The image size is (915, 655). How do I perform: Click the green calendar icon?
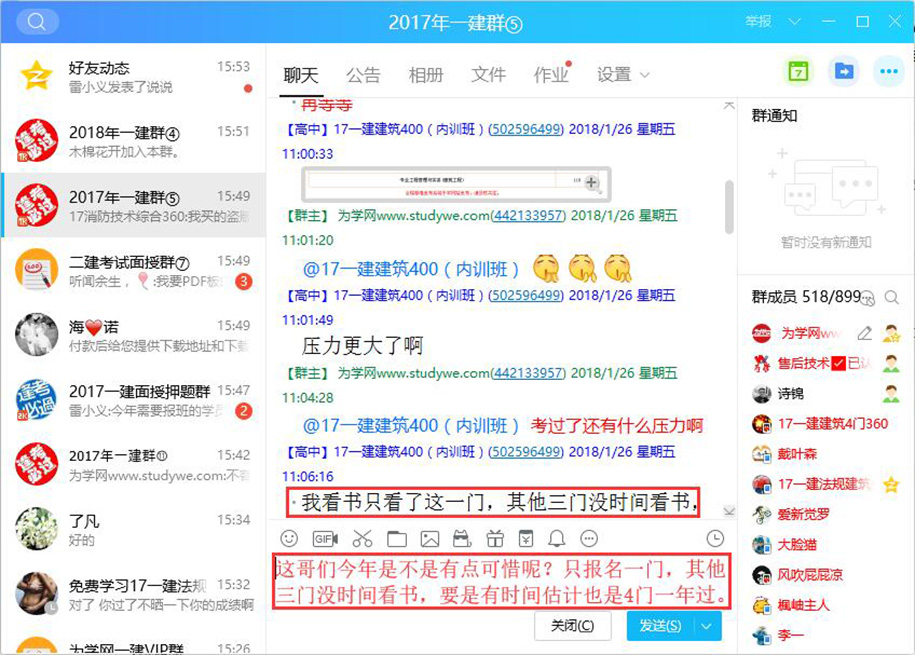798,72
